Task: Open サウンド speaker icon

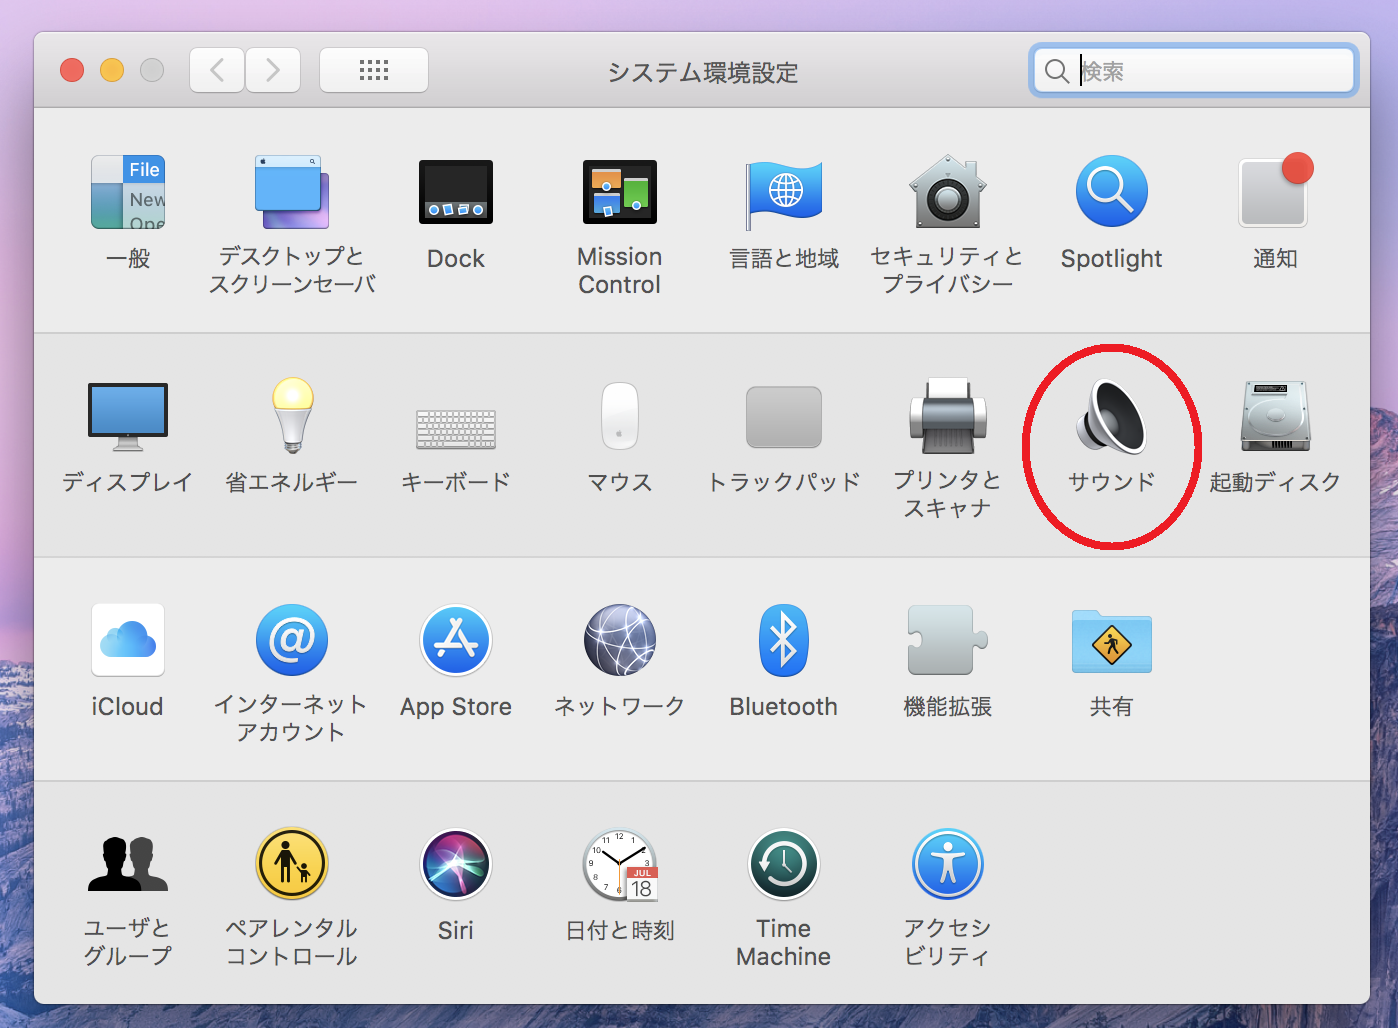Action: click(x=1112, y=416)
